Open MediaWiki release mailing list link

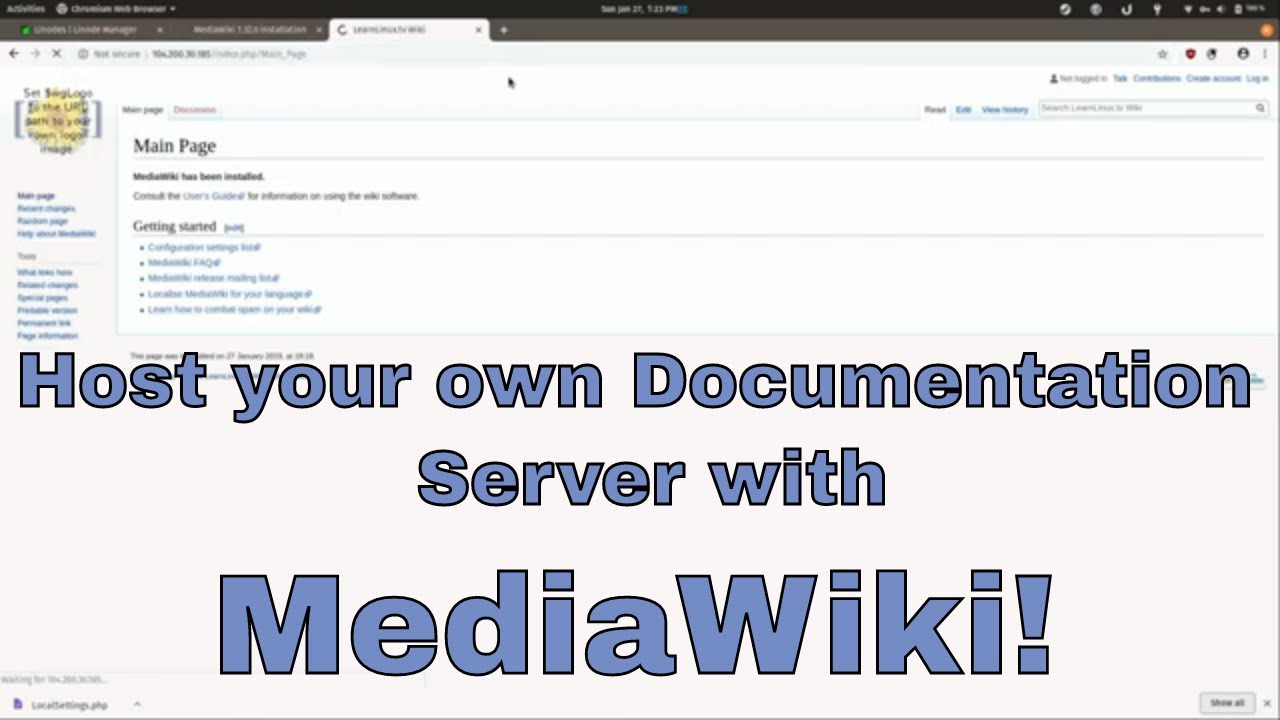[213, 278]
